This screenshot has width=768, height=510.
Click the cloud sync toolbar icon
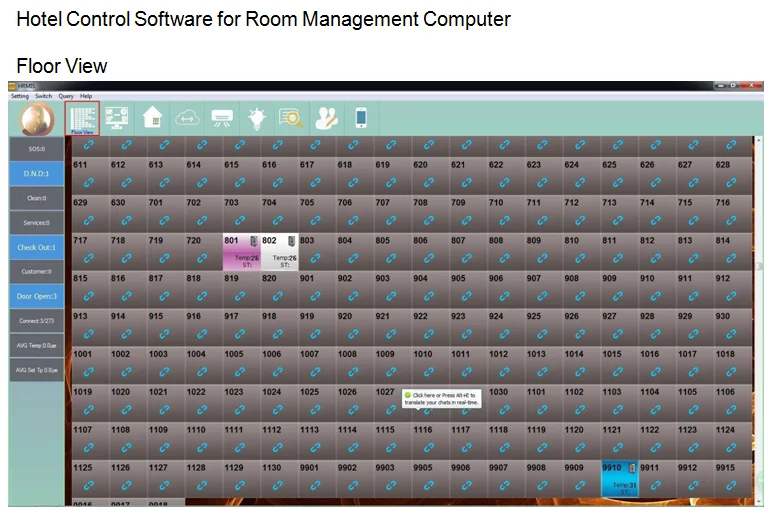pos(187,118)
